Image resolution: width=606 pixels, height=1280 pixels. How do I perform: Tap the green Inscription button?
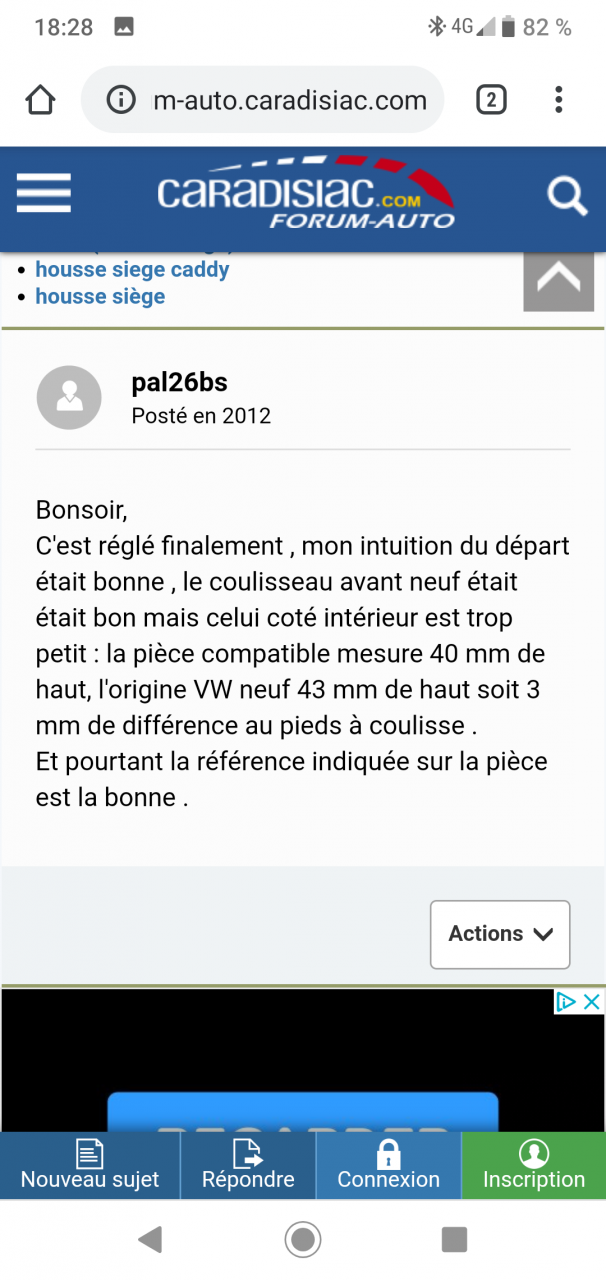point(533,1166)
